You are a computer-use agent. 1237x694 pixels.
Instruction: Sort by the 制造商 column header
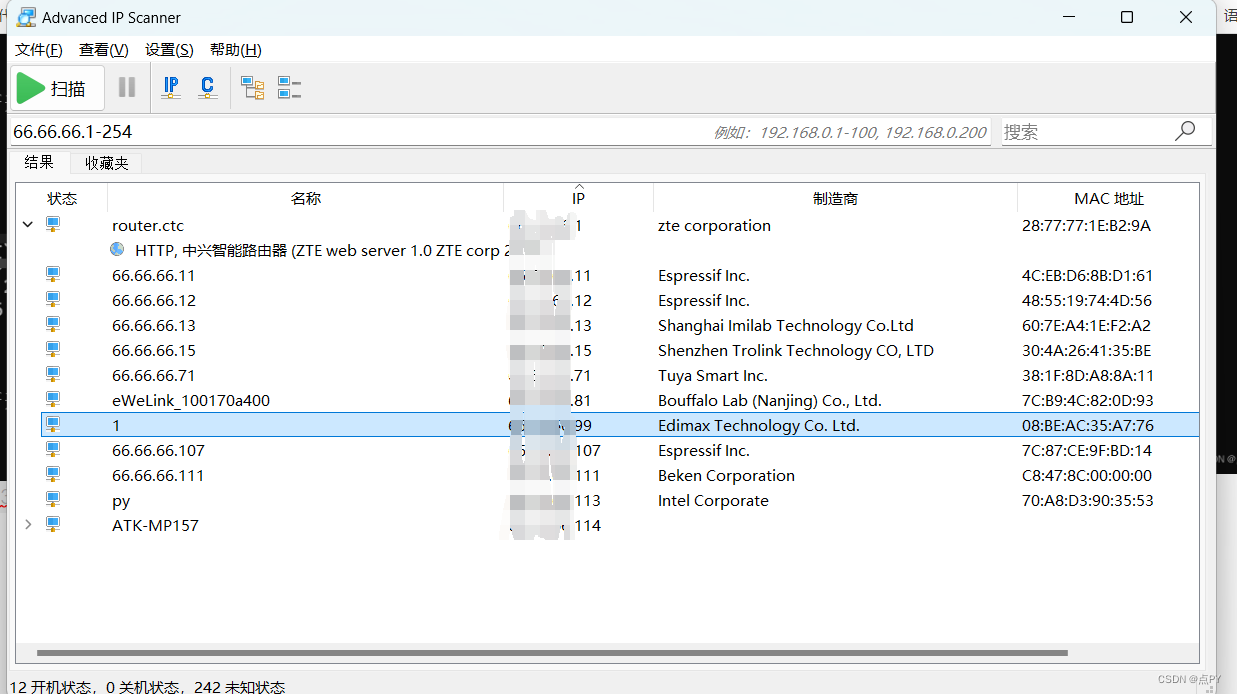(x=835, y=198)
